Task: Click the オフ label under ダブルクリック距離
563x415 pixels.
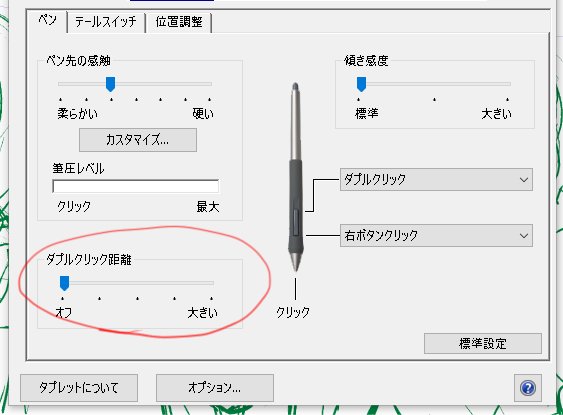Action: pos(64,313)
